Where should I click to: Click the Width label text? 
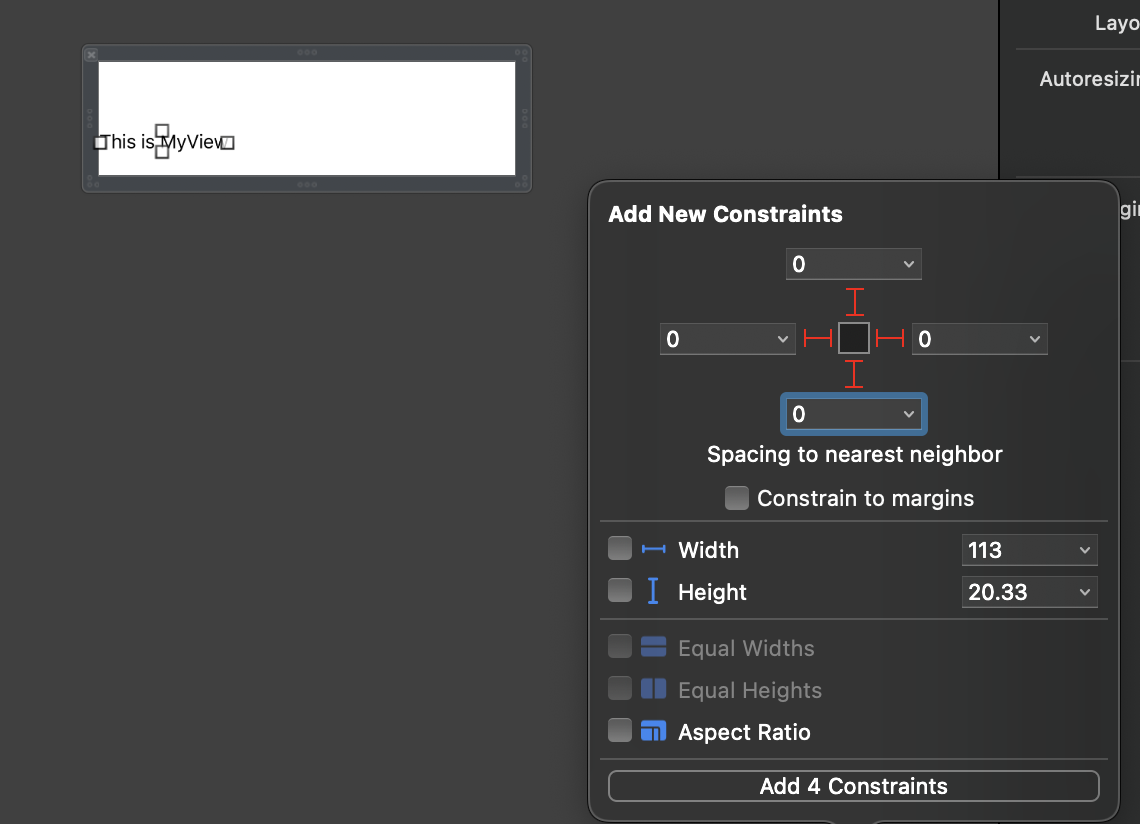tap(709, 551)
